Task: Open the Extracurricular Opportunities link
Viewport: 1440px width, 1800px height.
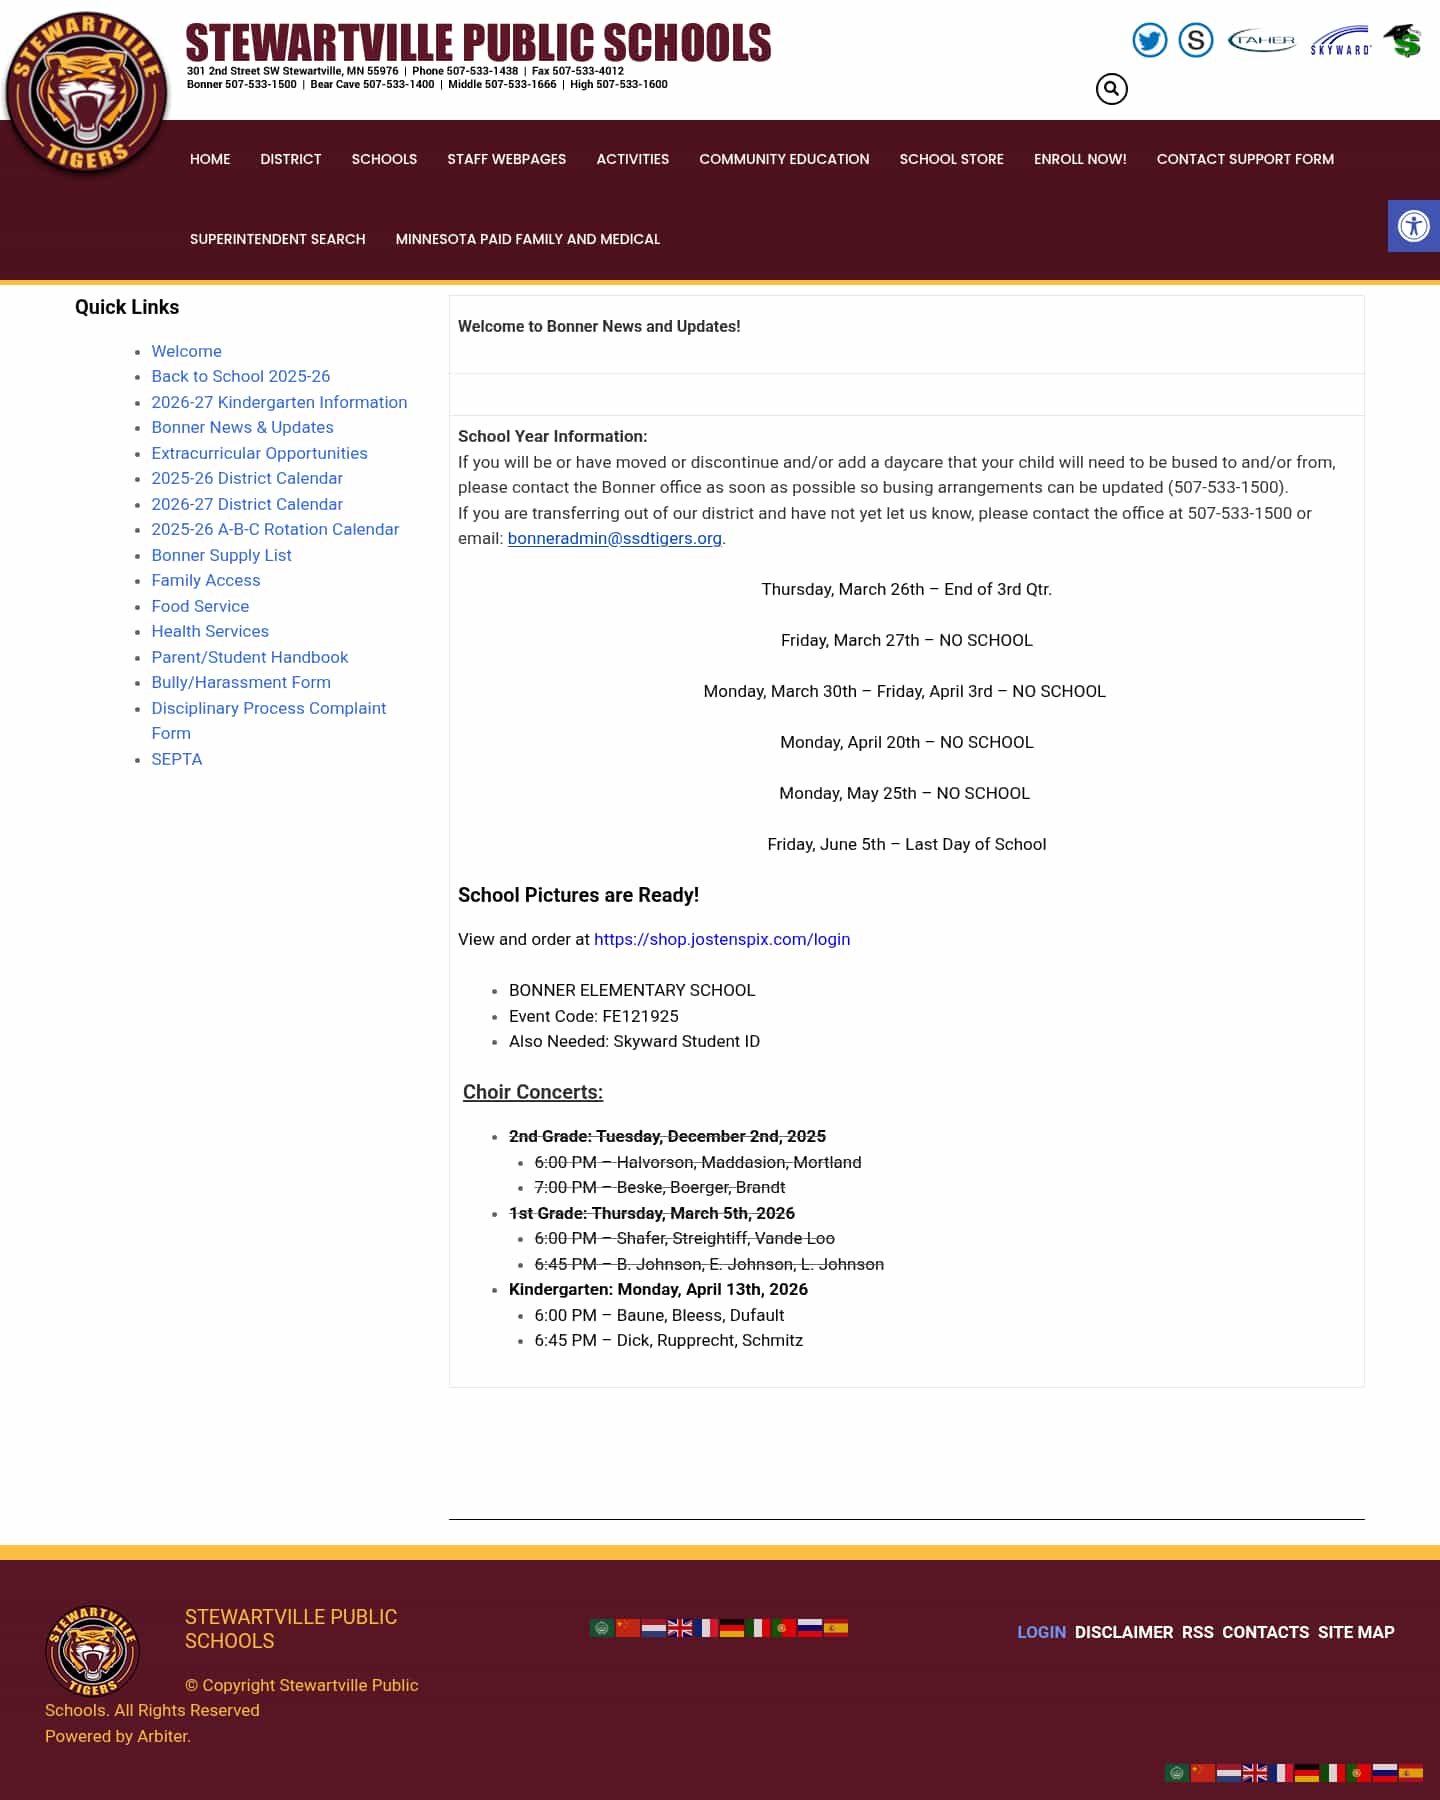Action: pyautogui.click(x=260, y=453)
